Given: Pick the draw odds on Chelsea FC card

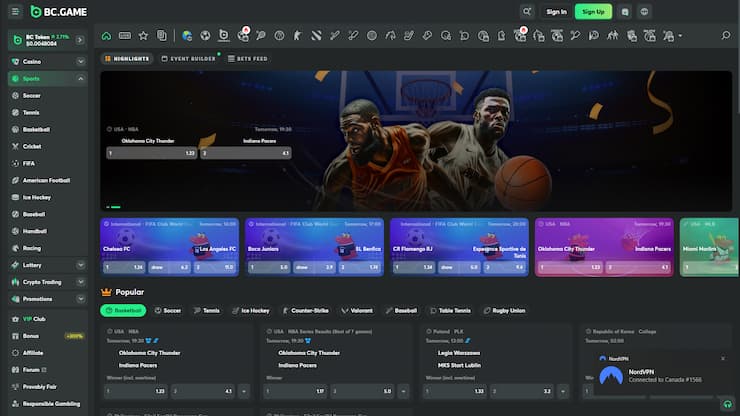Looking at the screenshot, I should coord(169,267).
